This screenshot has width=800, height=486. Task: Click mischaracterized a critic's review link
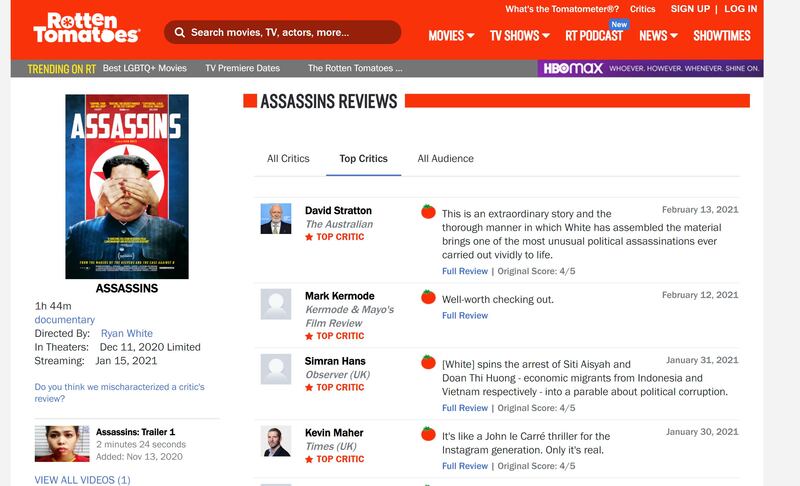pos(119,393)
